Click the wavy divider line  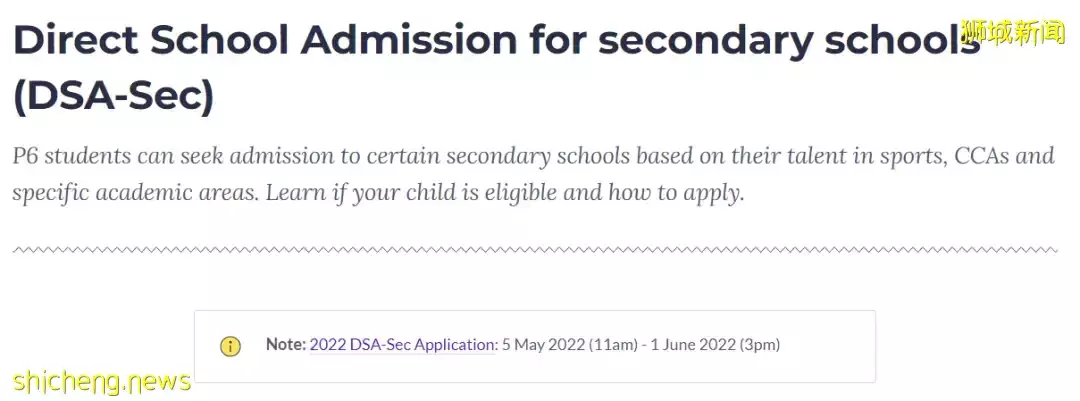click(534, 249)
